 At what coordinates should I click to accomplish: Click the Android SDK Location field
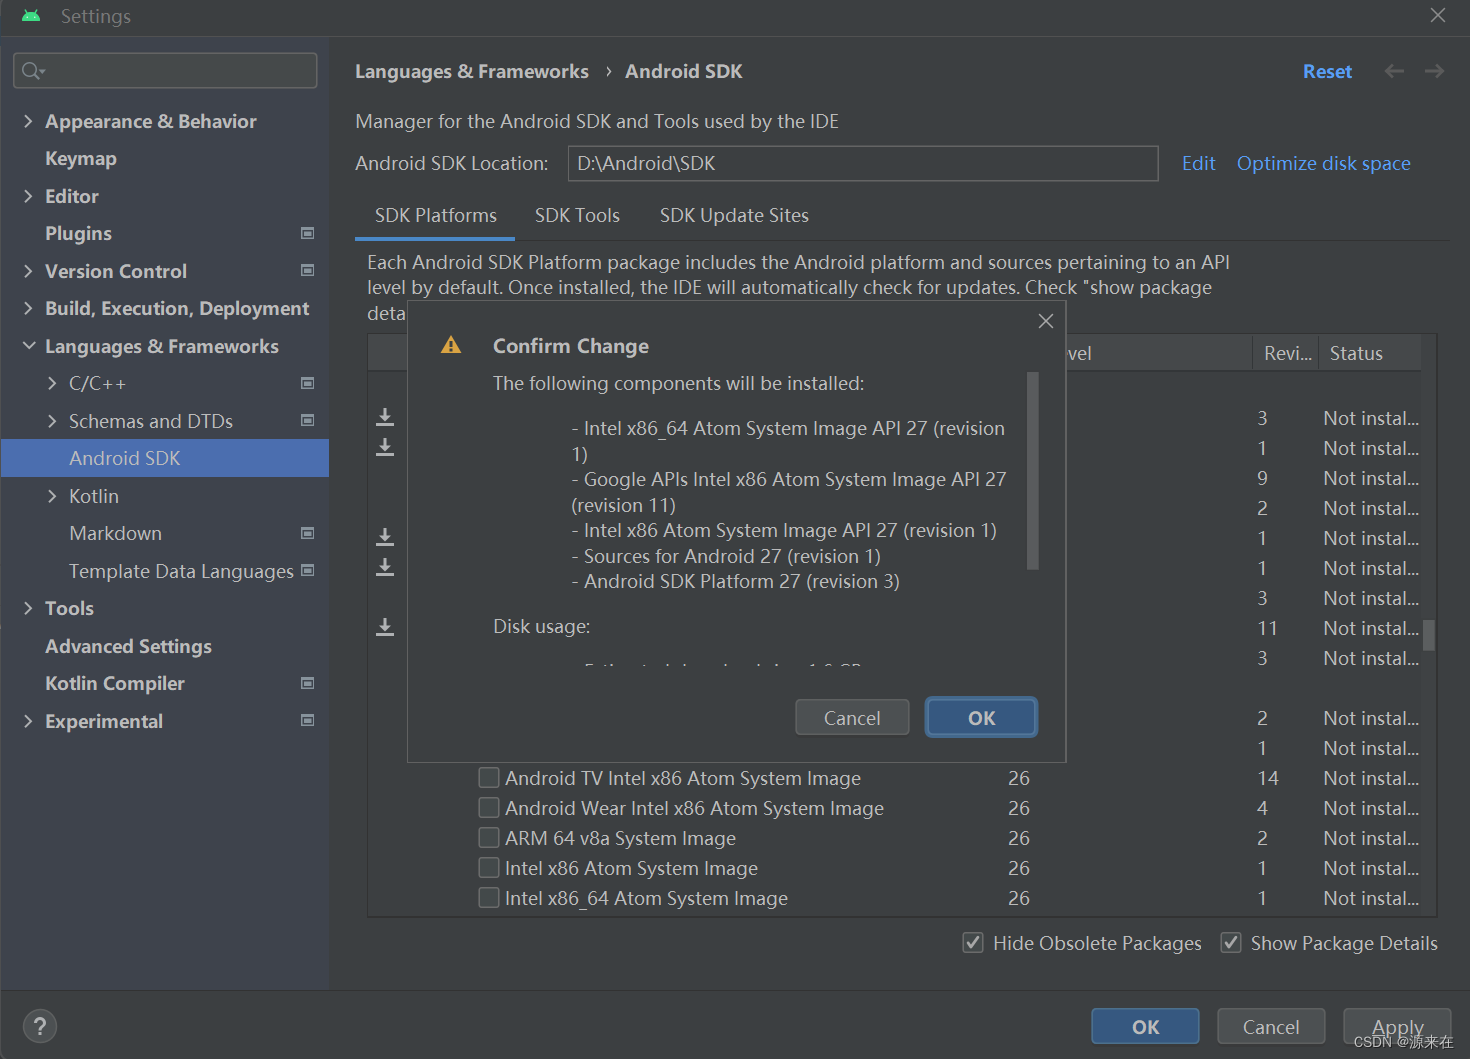coord(863,163)
